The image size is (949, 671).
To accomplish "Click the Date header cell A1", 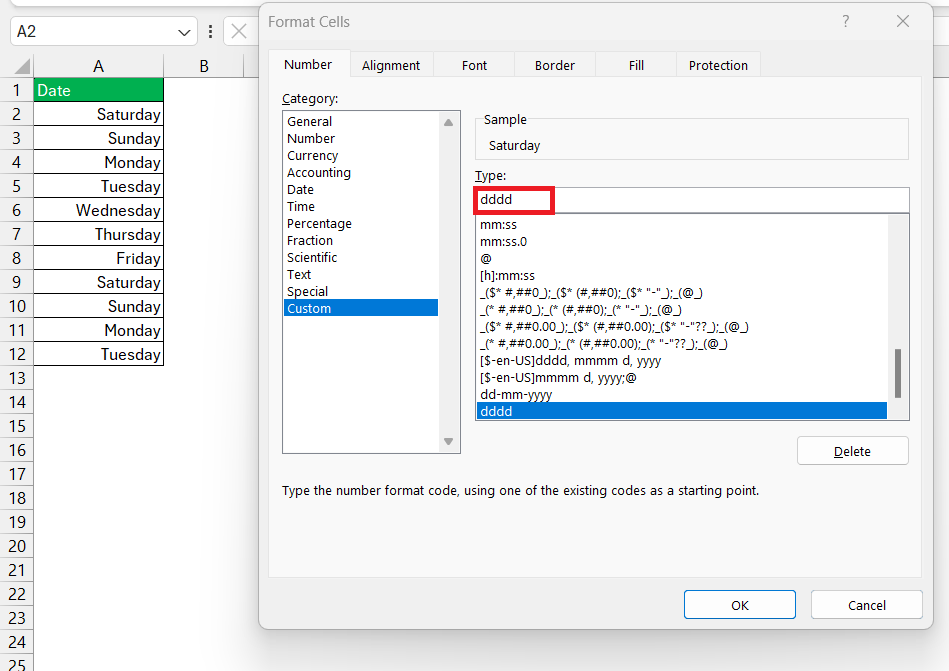I will [99, 90].
